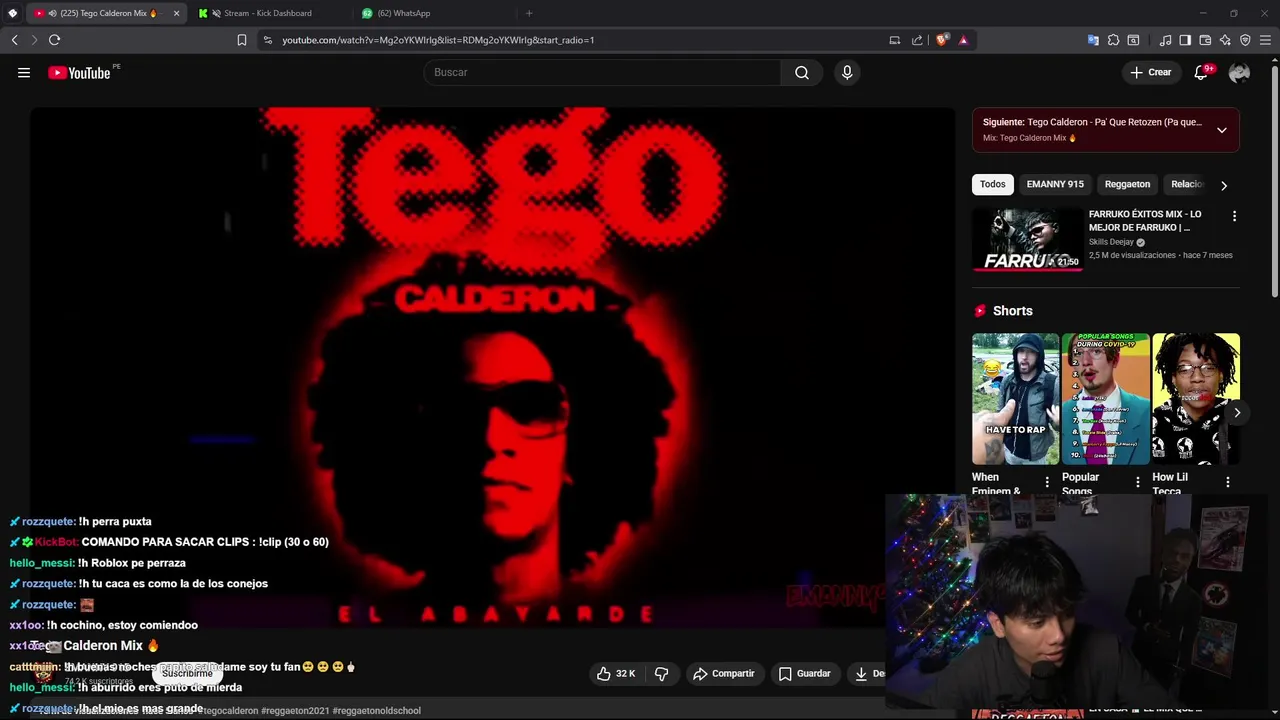1280x720 pixels.
Task: Open the Skills Deejay channel link
Action: [x=1111, y=242]
